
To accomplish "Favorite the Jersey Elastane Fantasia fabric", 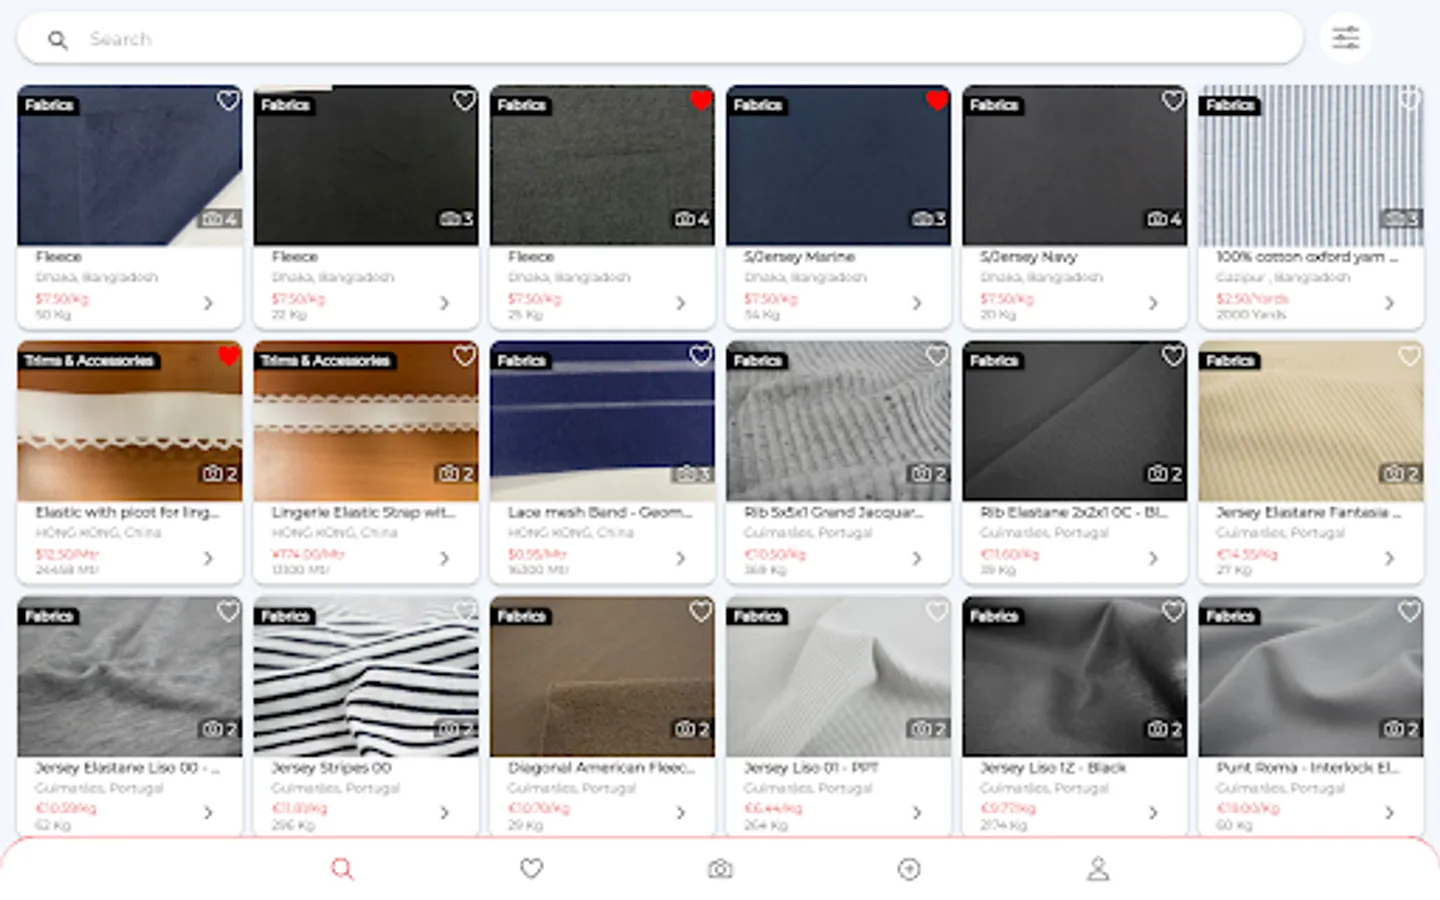I will point(1409,355).
